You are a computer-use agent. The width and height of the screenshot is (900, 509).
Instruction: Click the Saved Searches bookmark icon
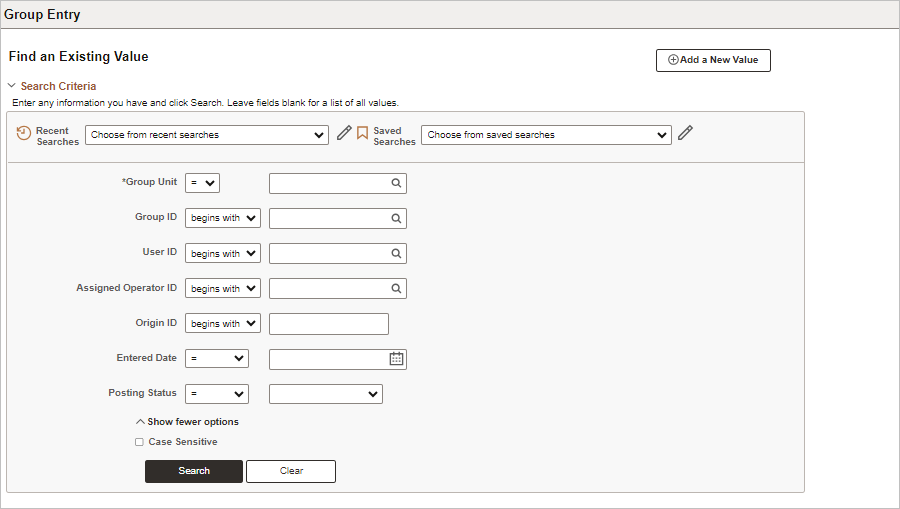[x=362, y=133]
